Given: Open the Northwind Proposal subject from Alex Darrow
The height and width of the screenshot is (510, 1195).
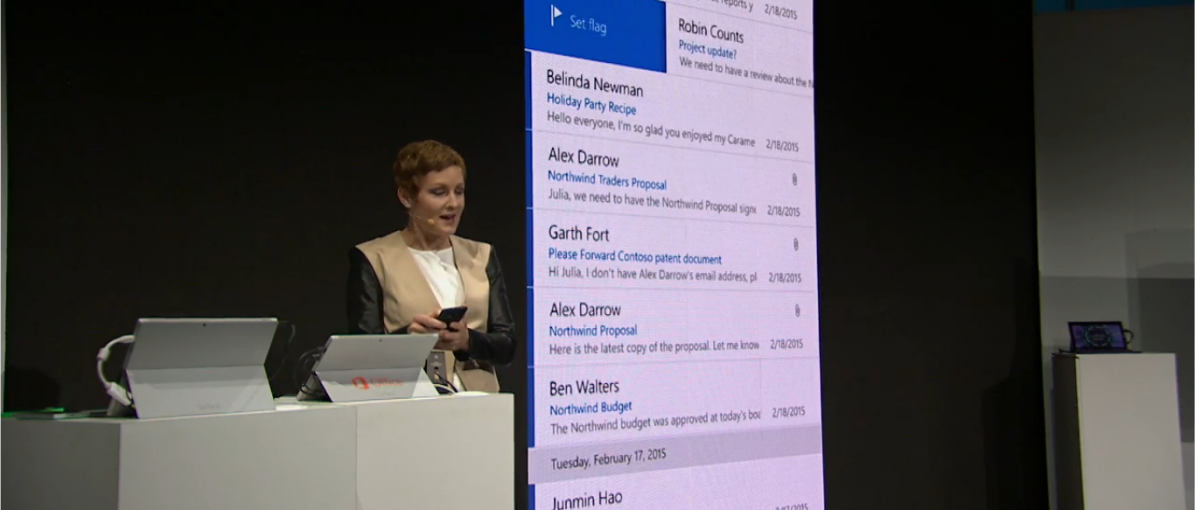Looking at the screenshot, I should pos(593,331).
